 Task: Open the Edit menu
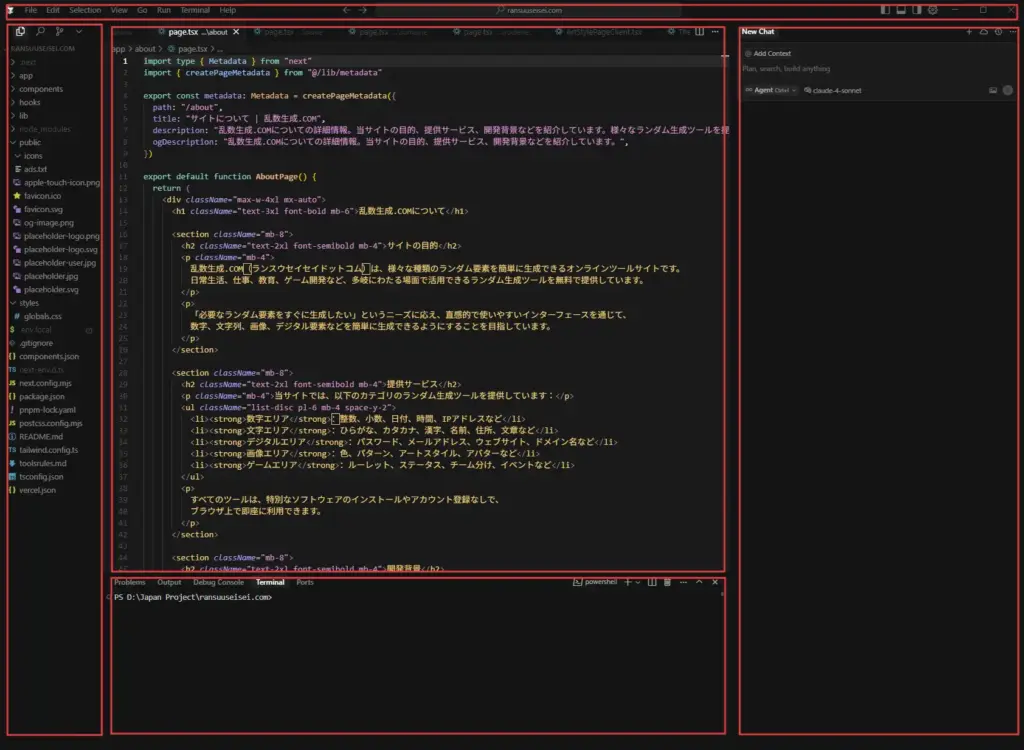coord(53,10)
